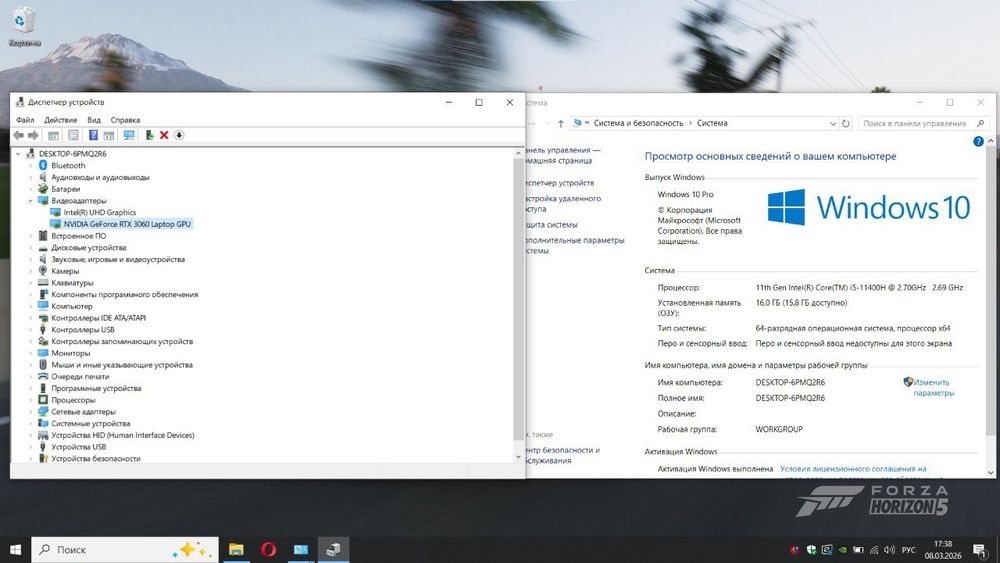Click the NVIDIA tray icon
This screenshot has width=1000, height=563.
(842, 550)
